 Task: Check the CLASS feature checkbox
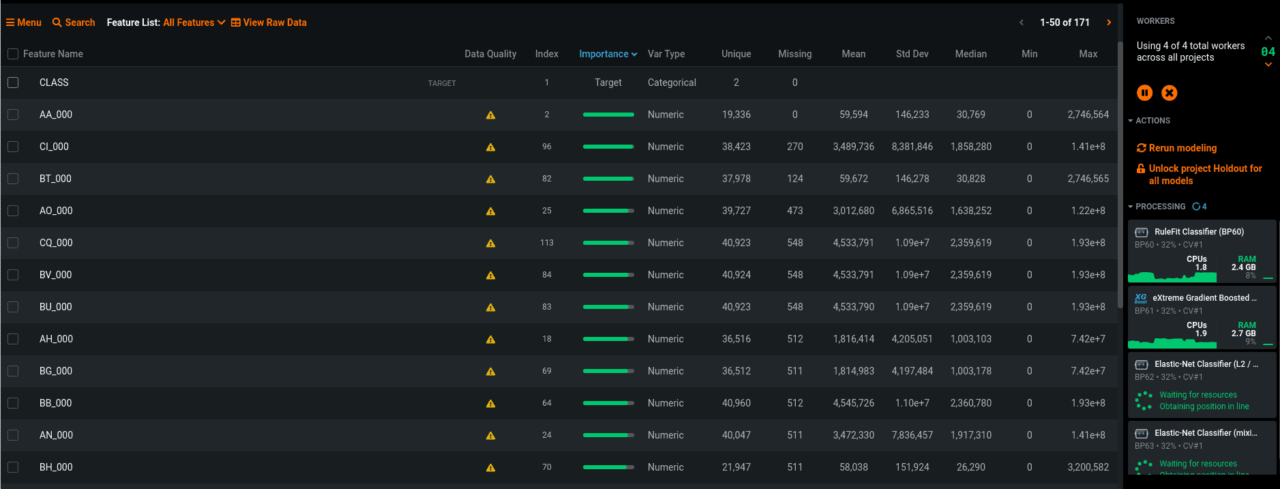(13, 83)
